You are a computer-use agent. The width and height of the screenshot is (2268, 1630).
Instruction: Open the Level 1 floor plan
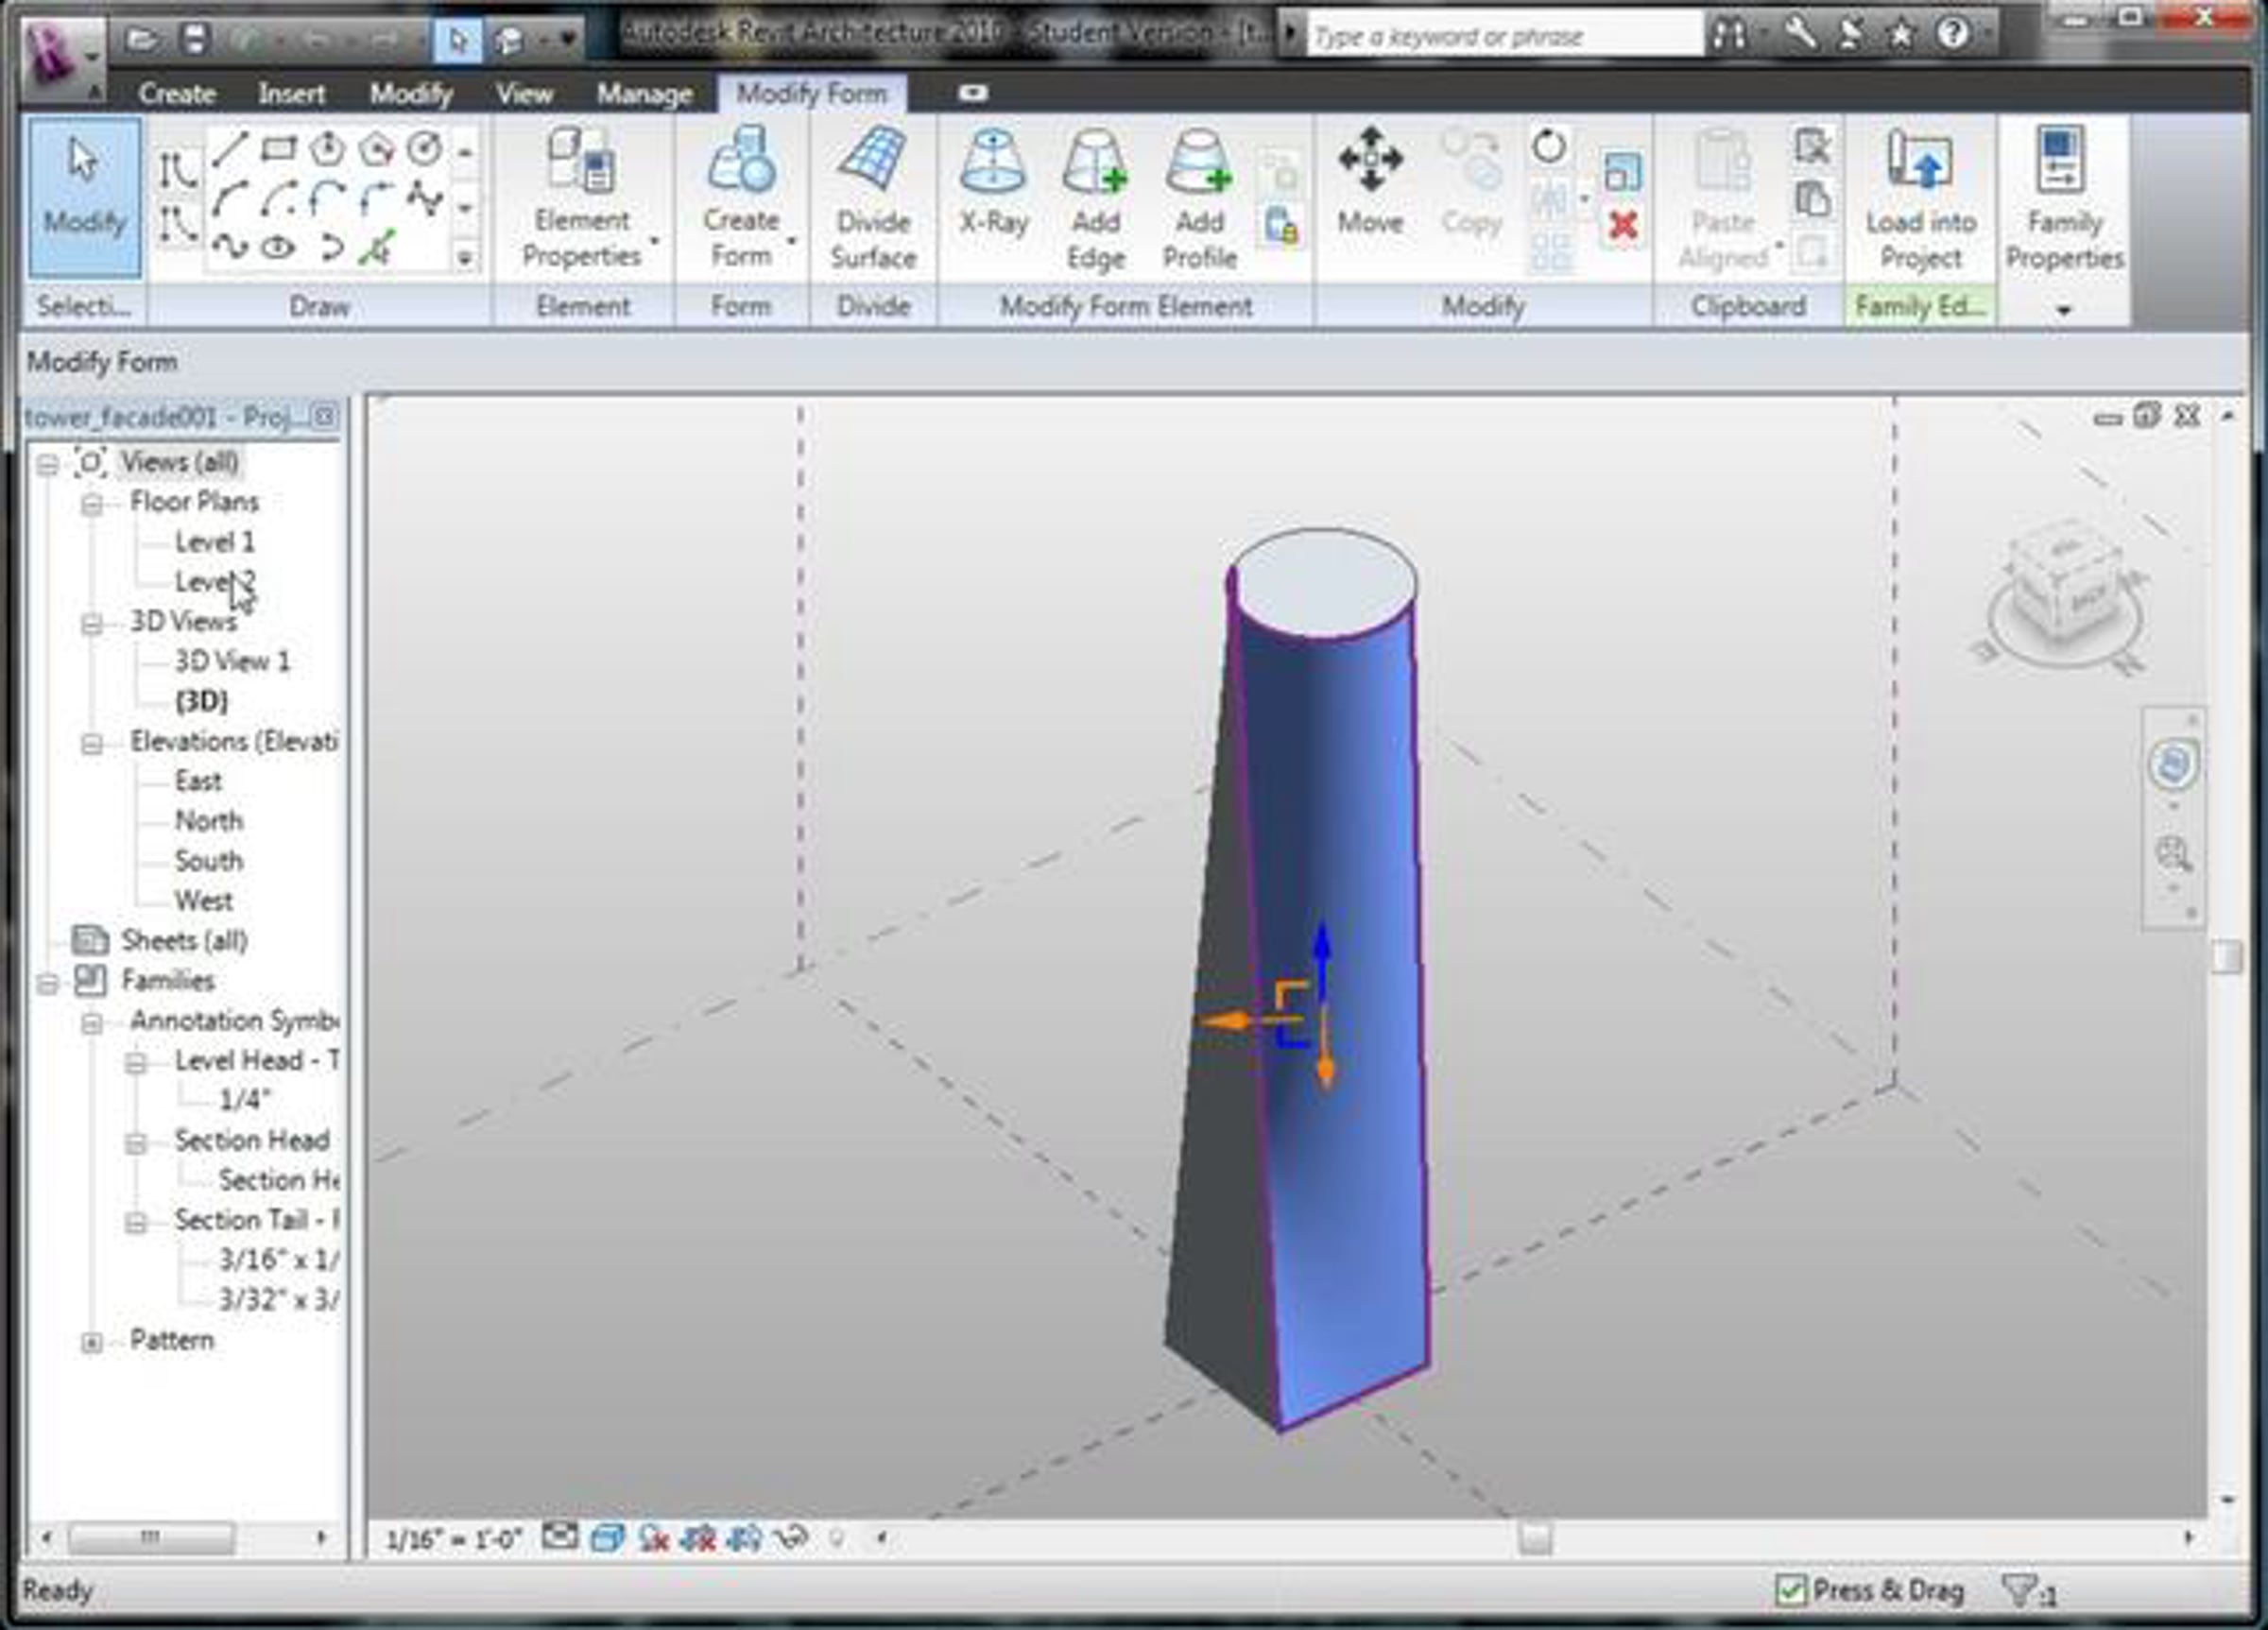pos(214,542)
